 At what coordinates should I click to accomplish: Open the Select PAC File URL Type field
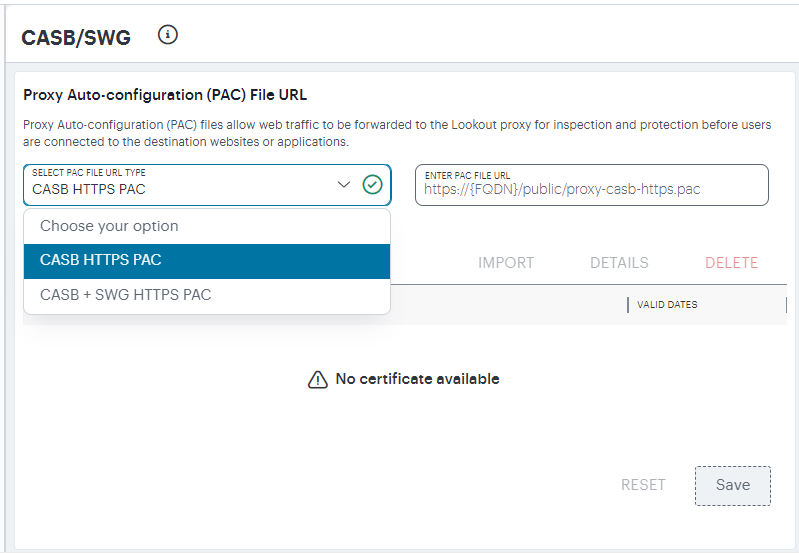tap(207, 185)
